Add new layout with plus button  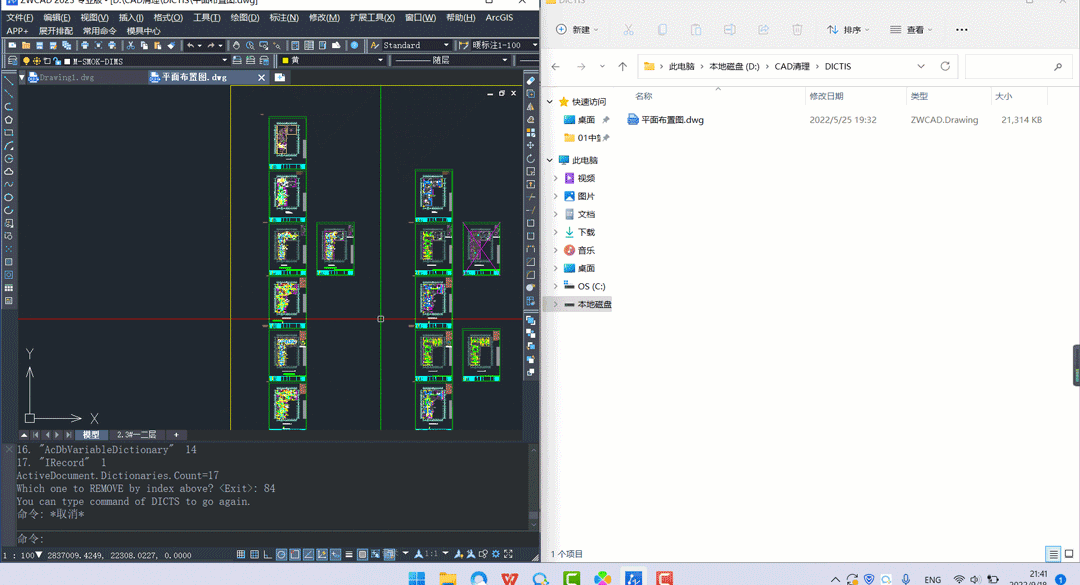176,435
